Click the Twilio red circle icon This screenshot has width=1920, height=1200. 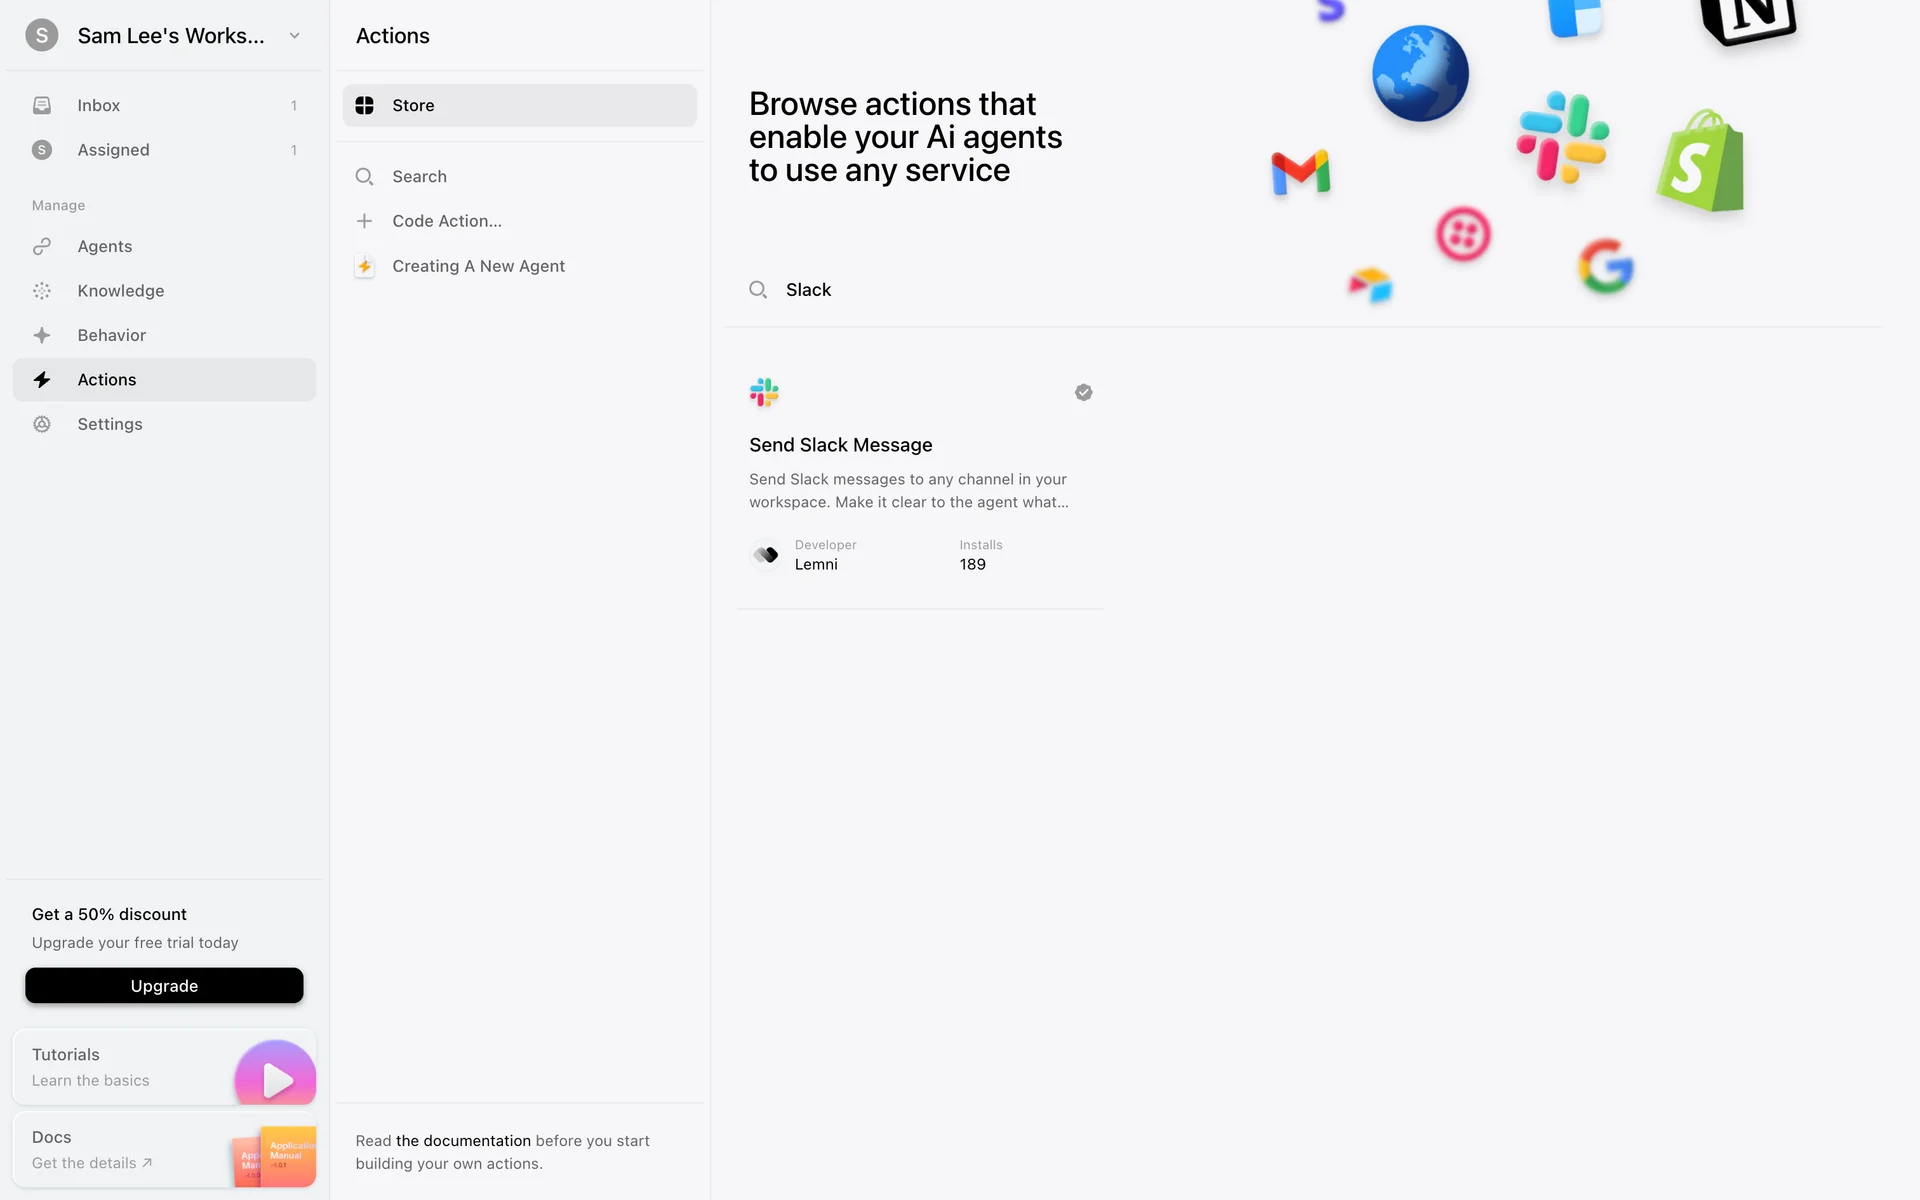pos(1463,235)
